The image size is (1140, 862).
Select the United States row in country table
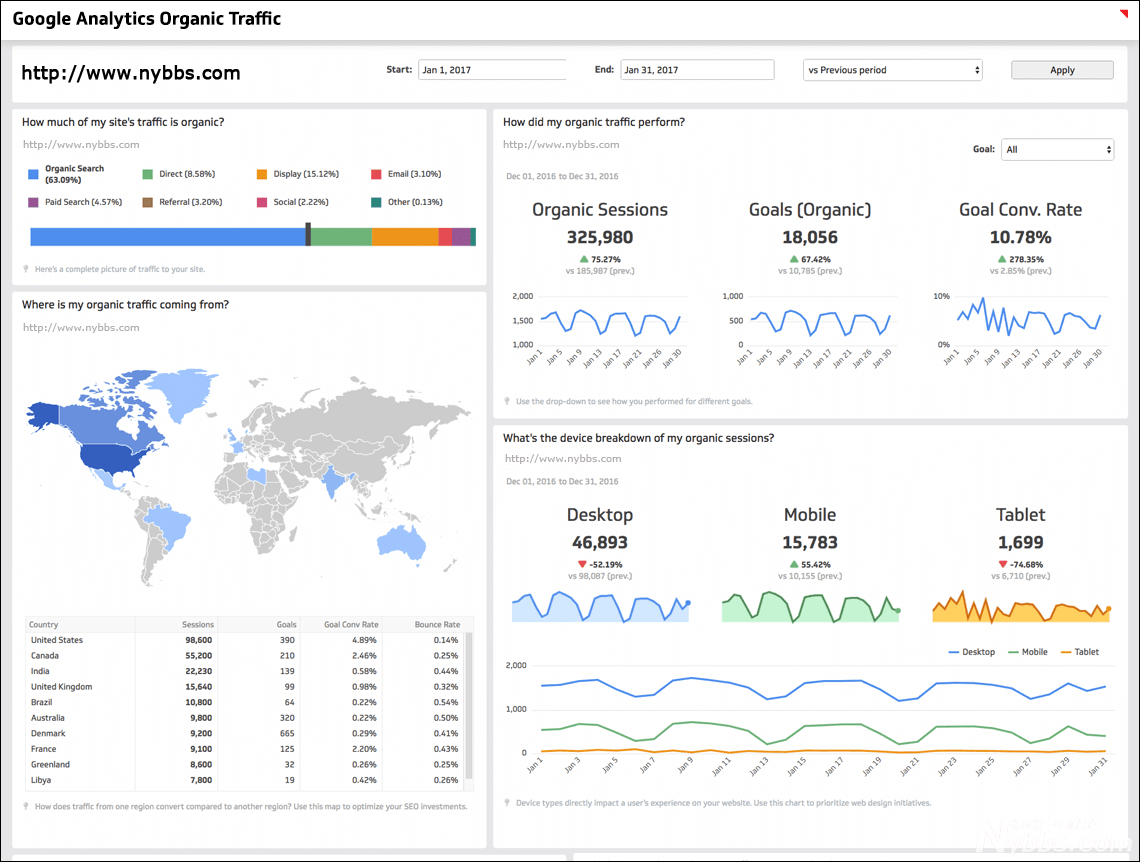(57, 640)
